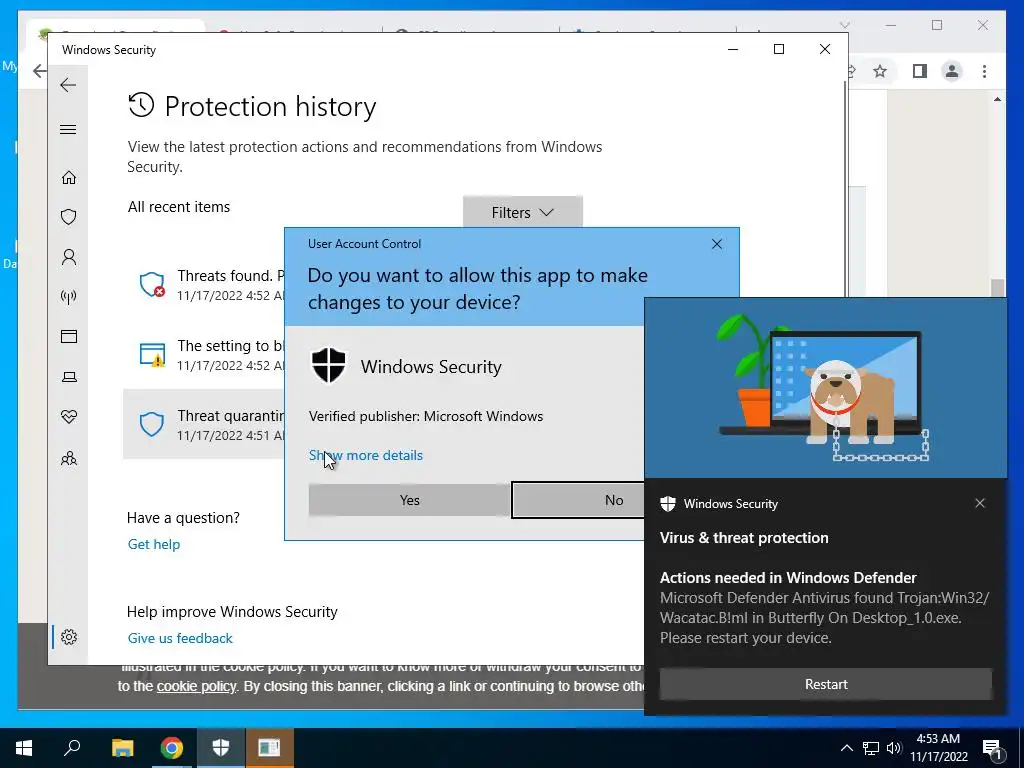Click Windows Security taskbar icon
The image size is (1024, 768).
point(221,748)
